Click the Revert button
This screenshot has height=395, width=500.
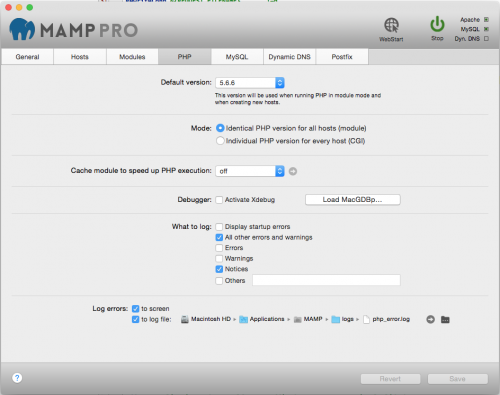(x=390, y=379)
